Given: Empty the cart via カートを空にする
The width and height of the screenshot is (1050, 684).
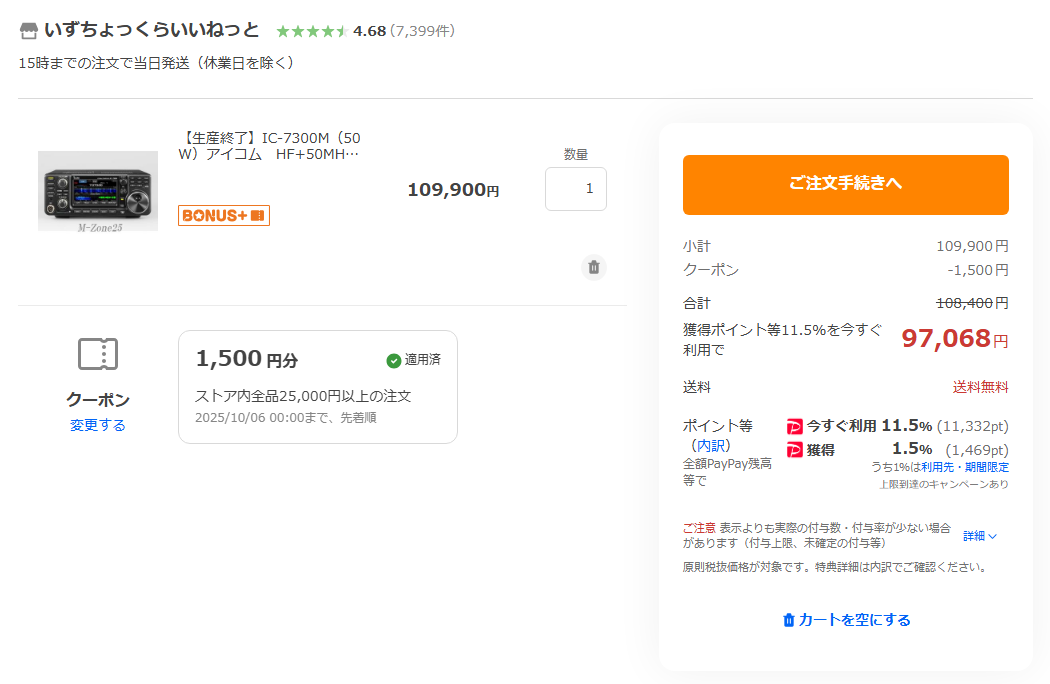Looking at the screenshot, I should (x=846, y=620).
